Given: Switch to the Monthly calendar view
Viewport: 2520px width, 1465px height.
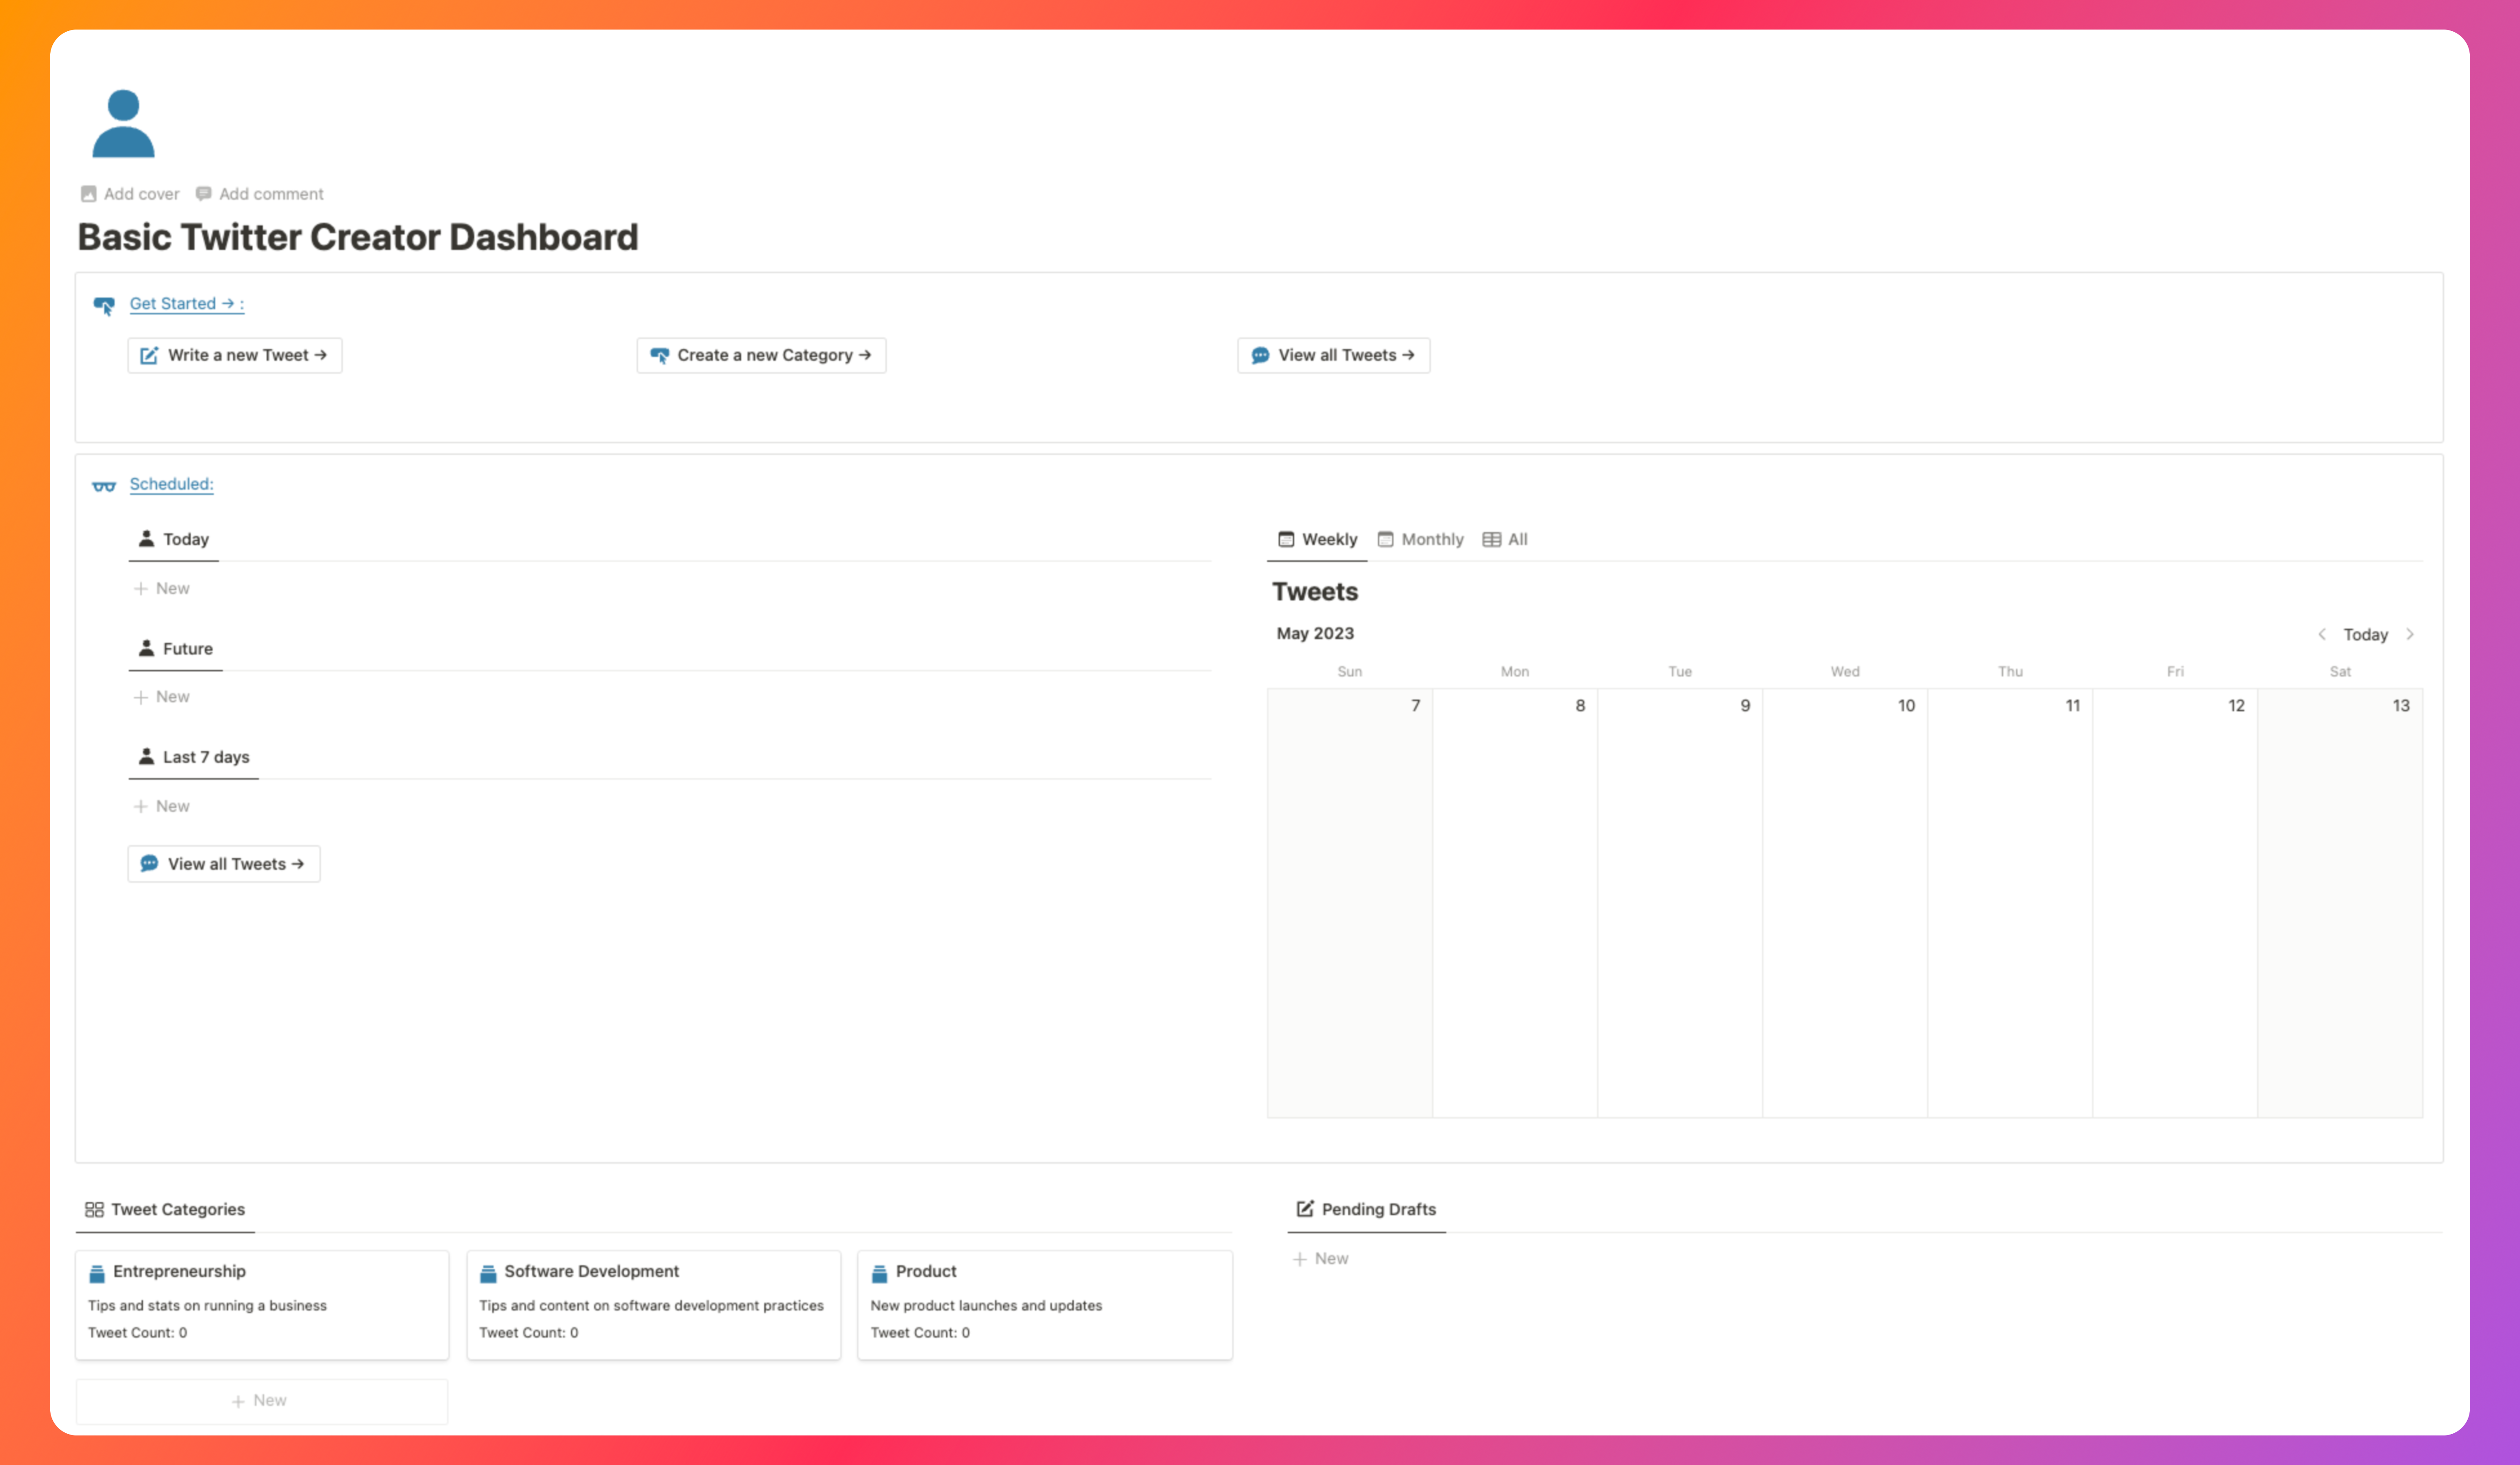Looking at the screenshot, I should [x=1421, y=539].
